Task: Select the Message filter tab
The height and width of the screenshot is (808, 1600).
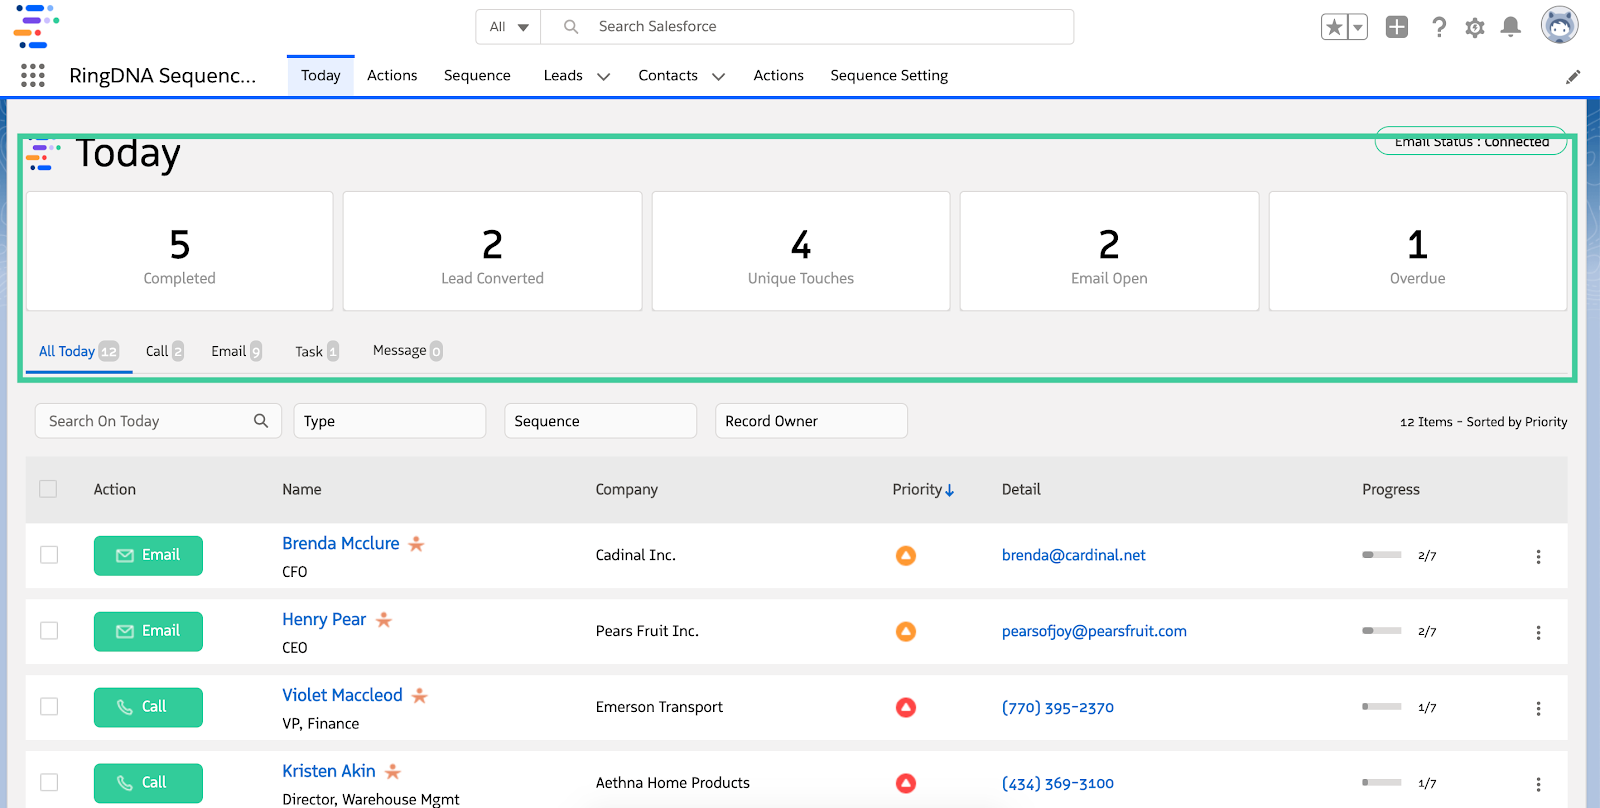Action: tap(408, 351)
